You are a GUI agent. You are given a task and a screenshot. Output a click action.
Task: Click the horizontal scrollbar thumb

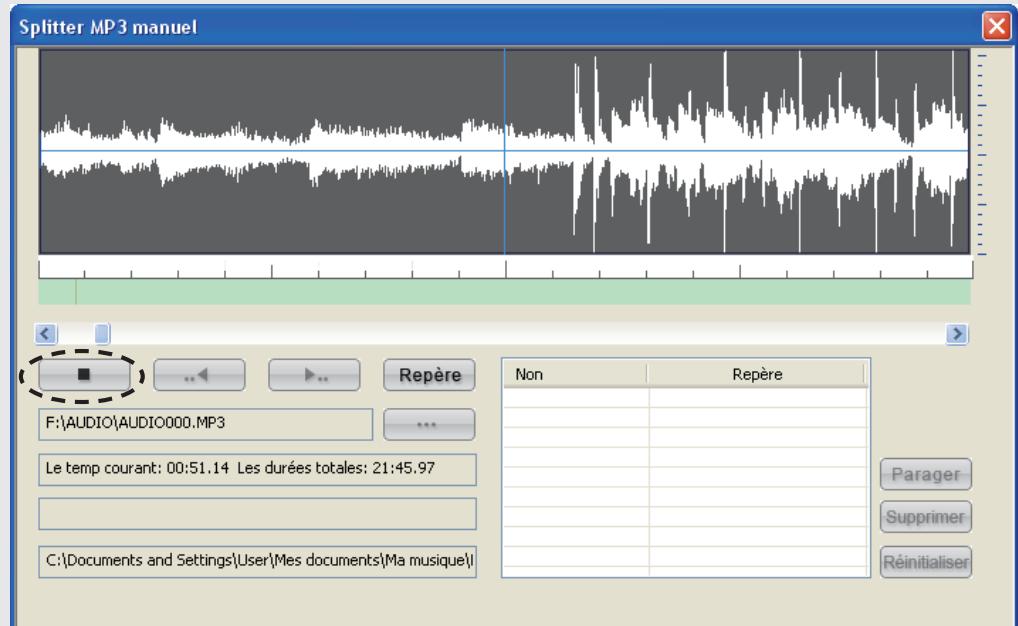point(102,334)
